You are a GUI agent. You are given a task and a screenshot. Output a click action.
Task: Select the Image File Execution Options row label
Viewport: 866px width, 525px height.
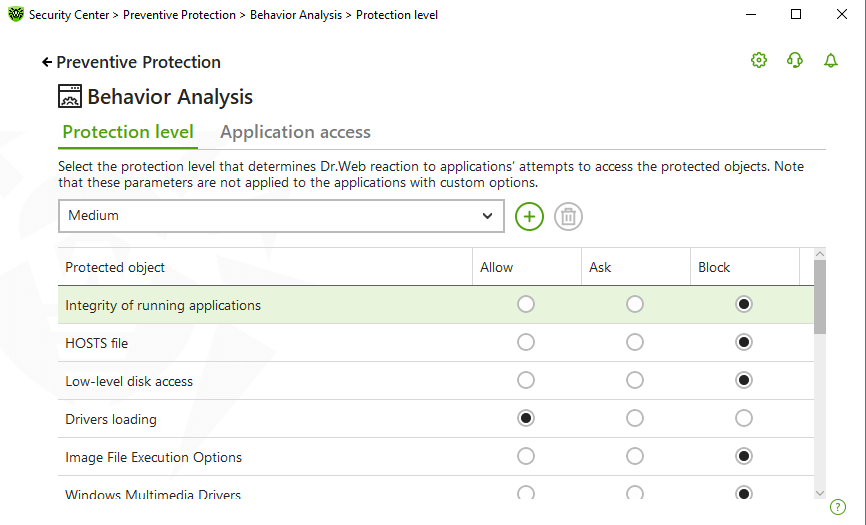point(154,458)
